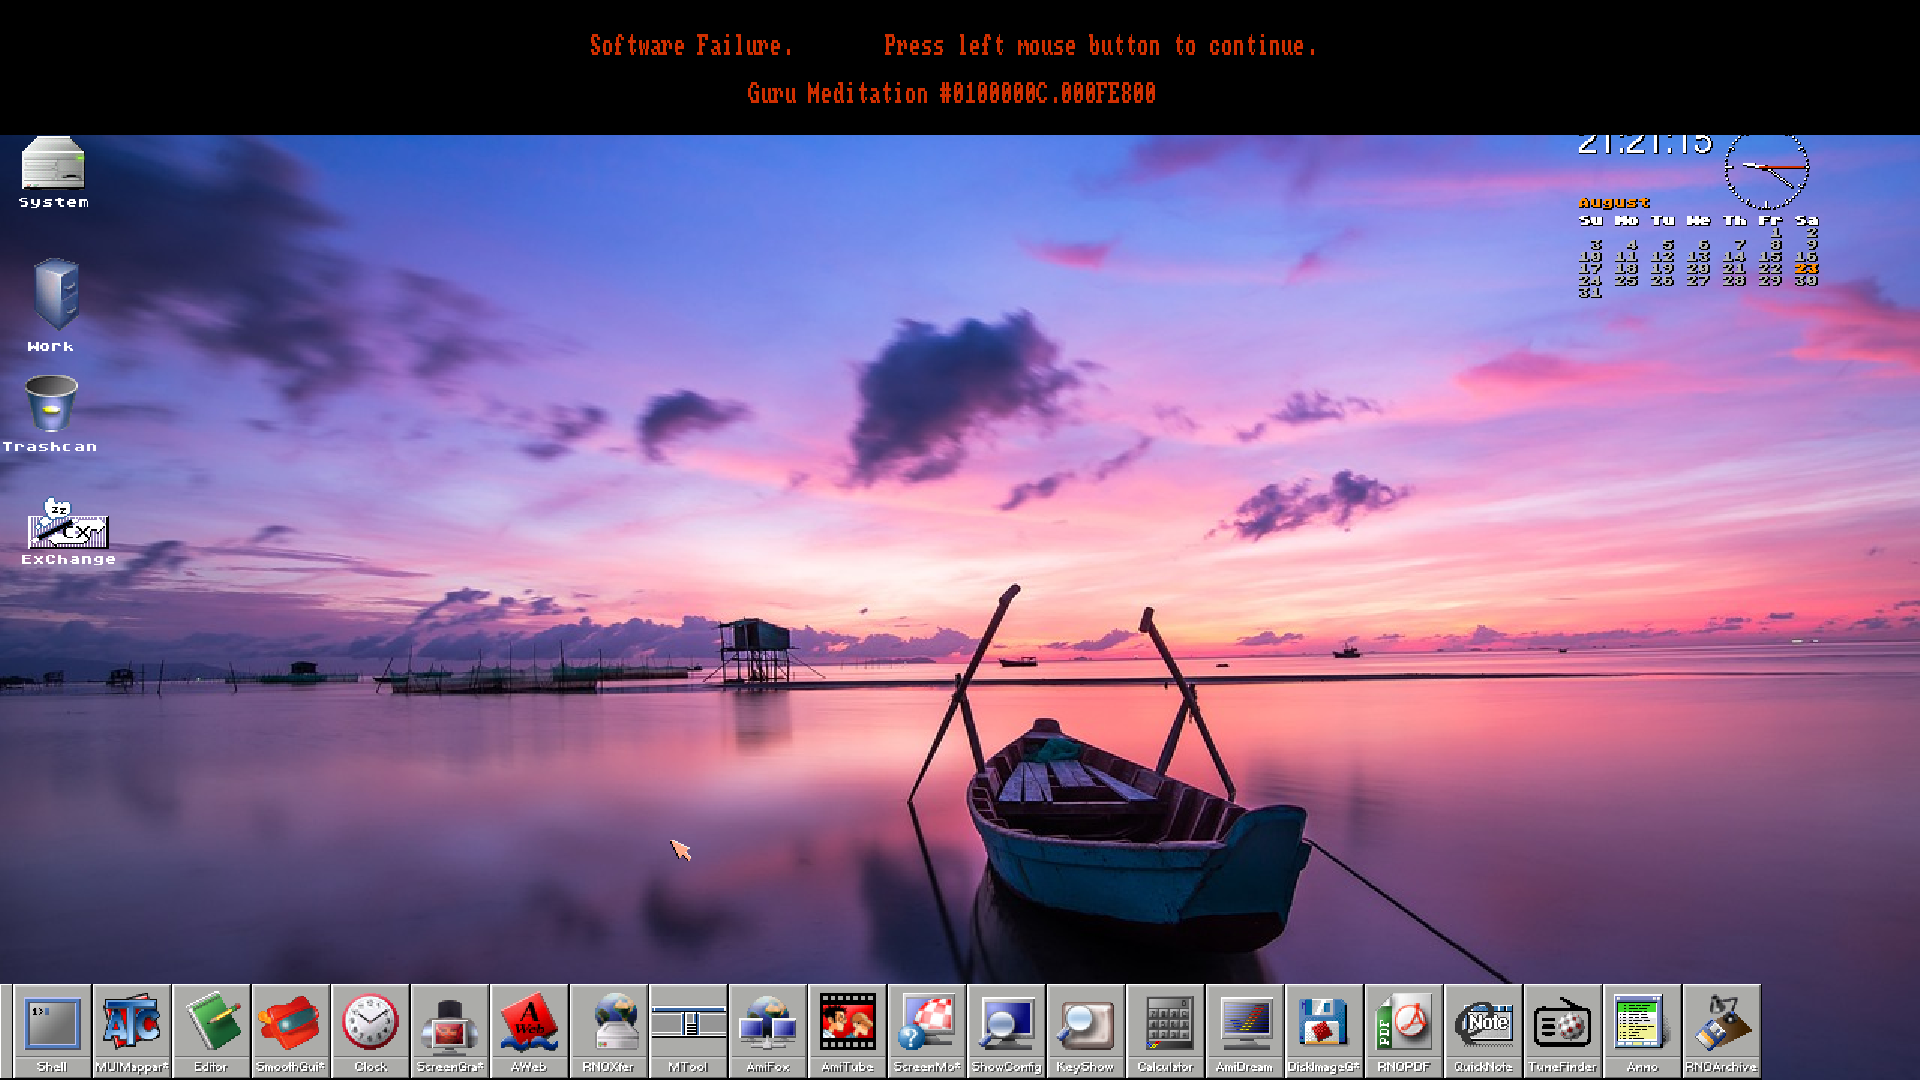
Task: Launch the ExChange commodity
Action: [x=67, y=530]
